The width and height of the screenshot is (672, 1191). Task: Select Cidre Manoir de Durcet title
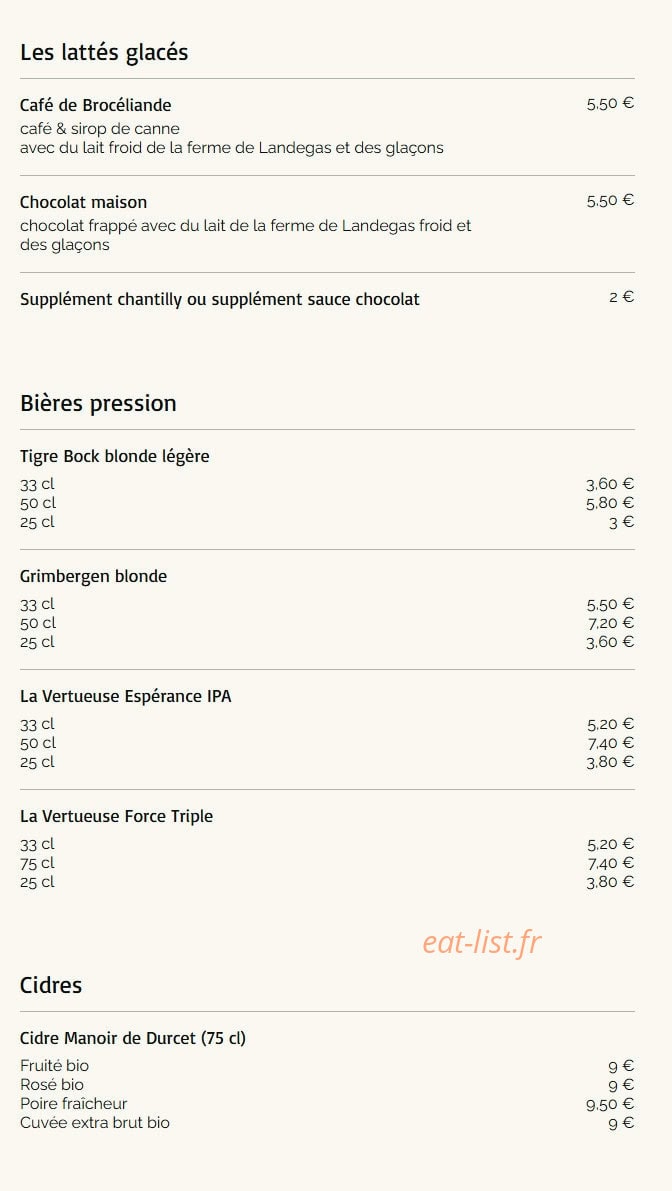[x=133, y=1038]
